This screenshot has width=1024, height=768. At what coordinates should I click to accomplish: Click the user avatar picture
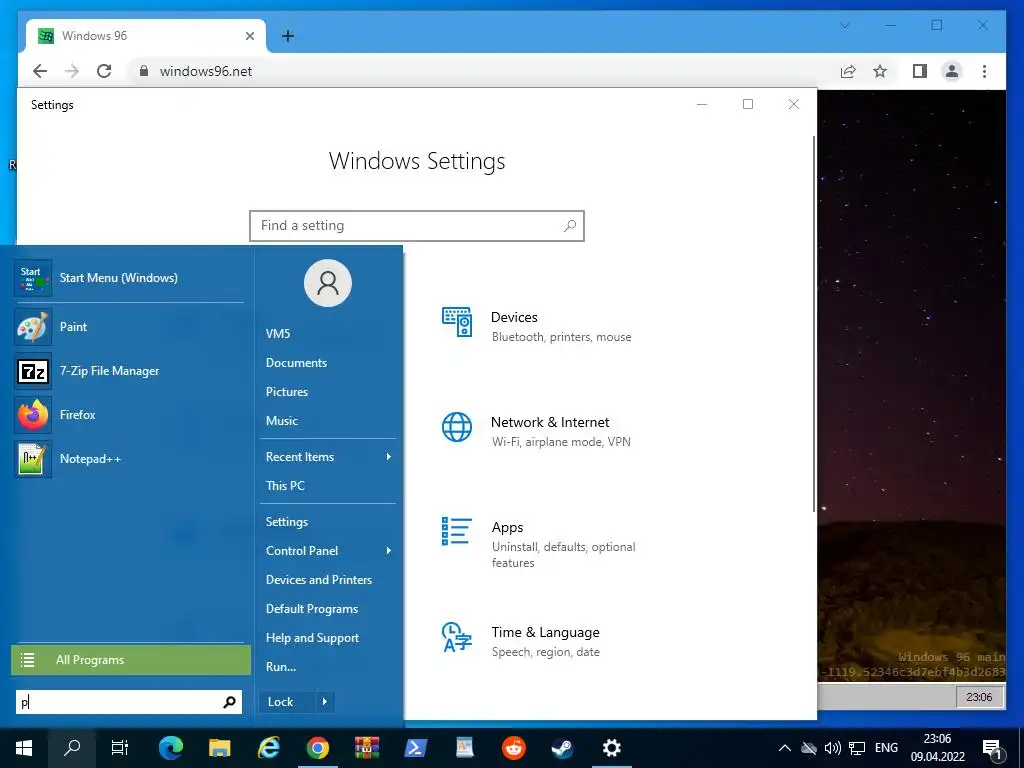point(328,283)
